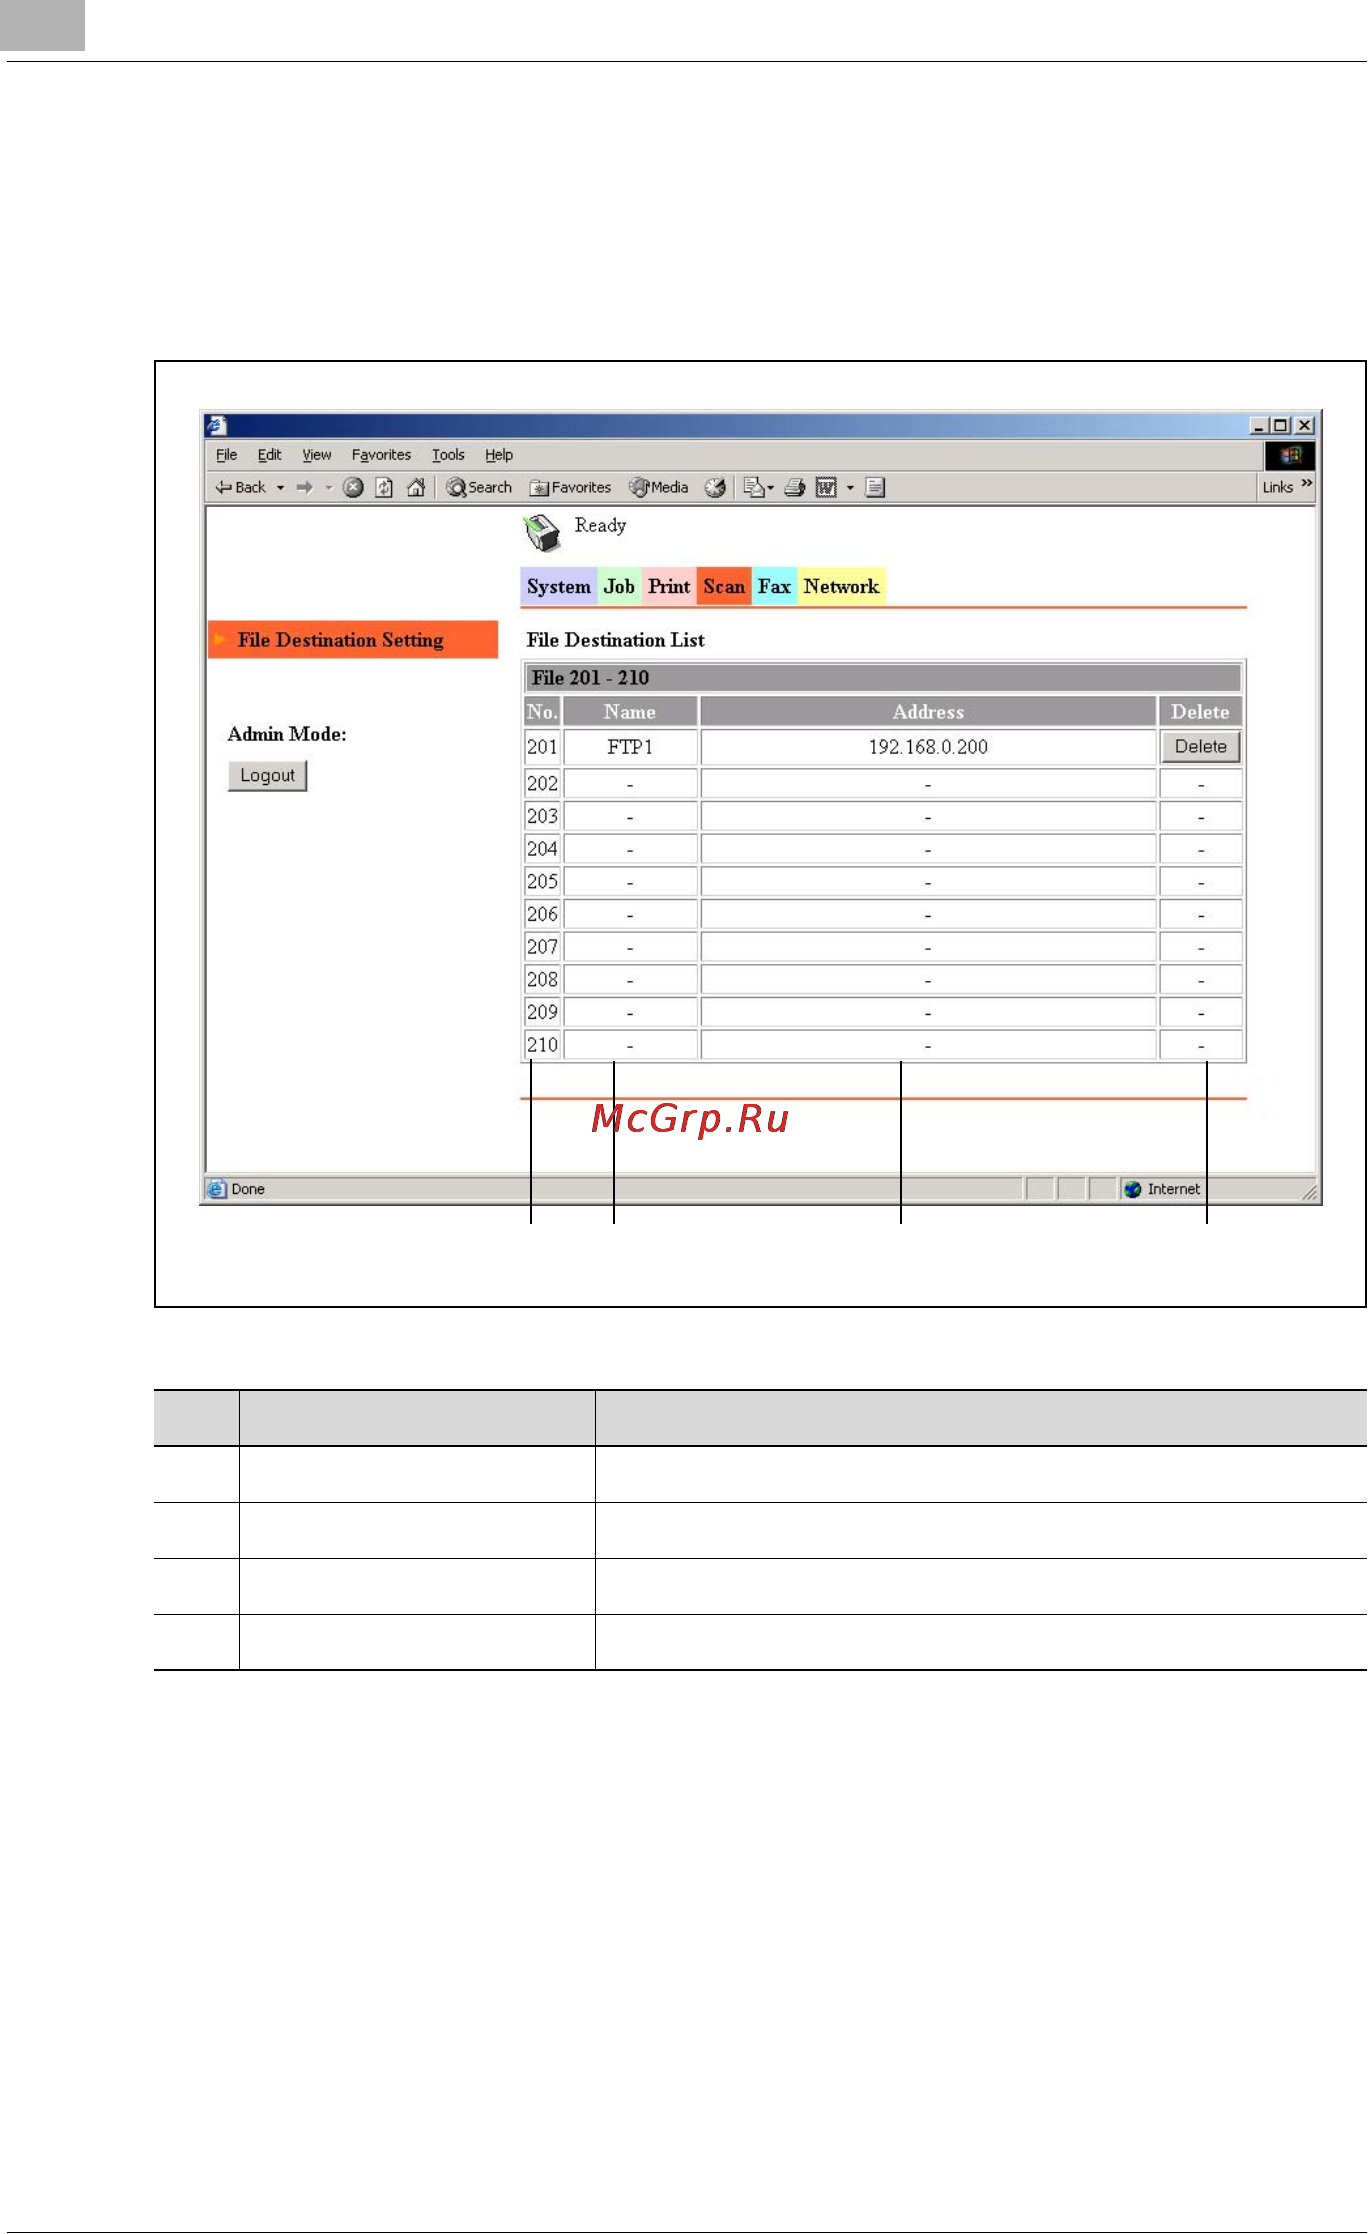Click the Mail toolbar icon

[x=758, y=487]
